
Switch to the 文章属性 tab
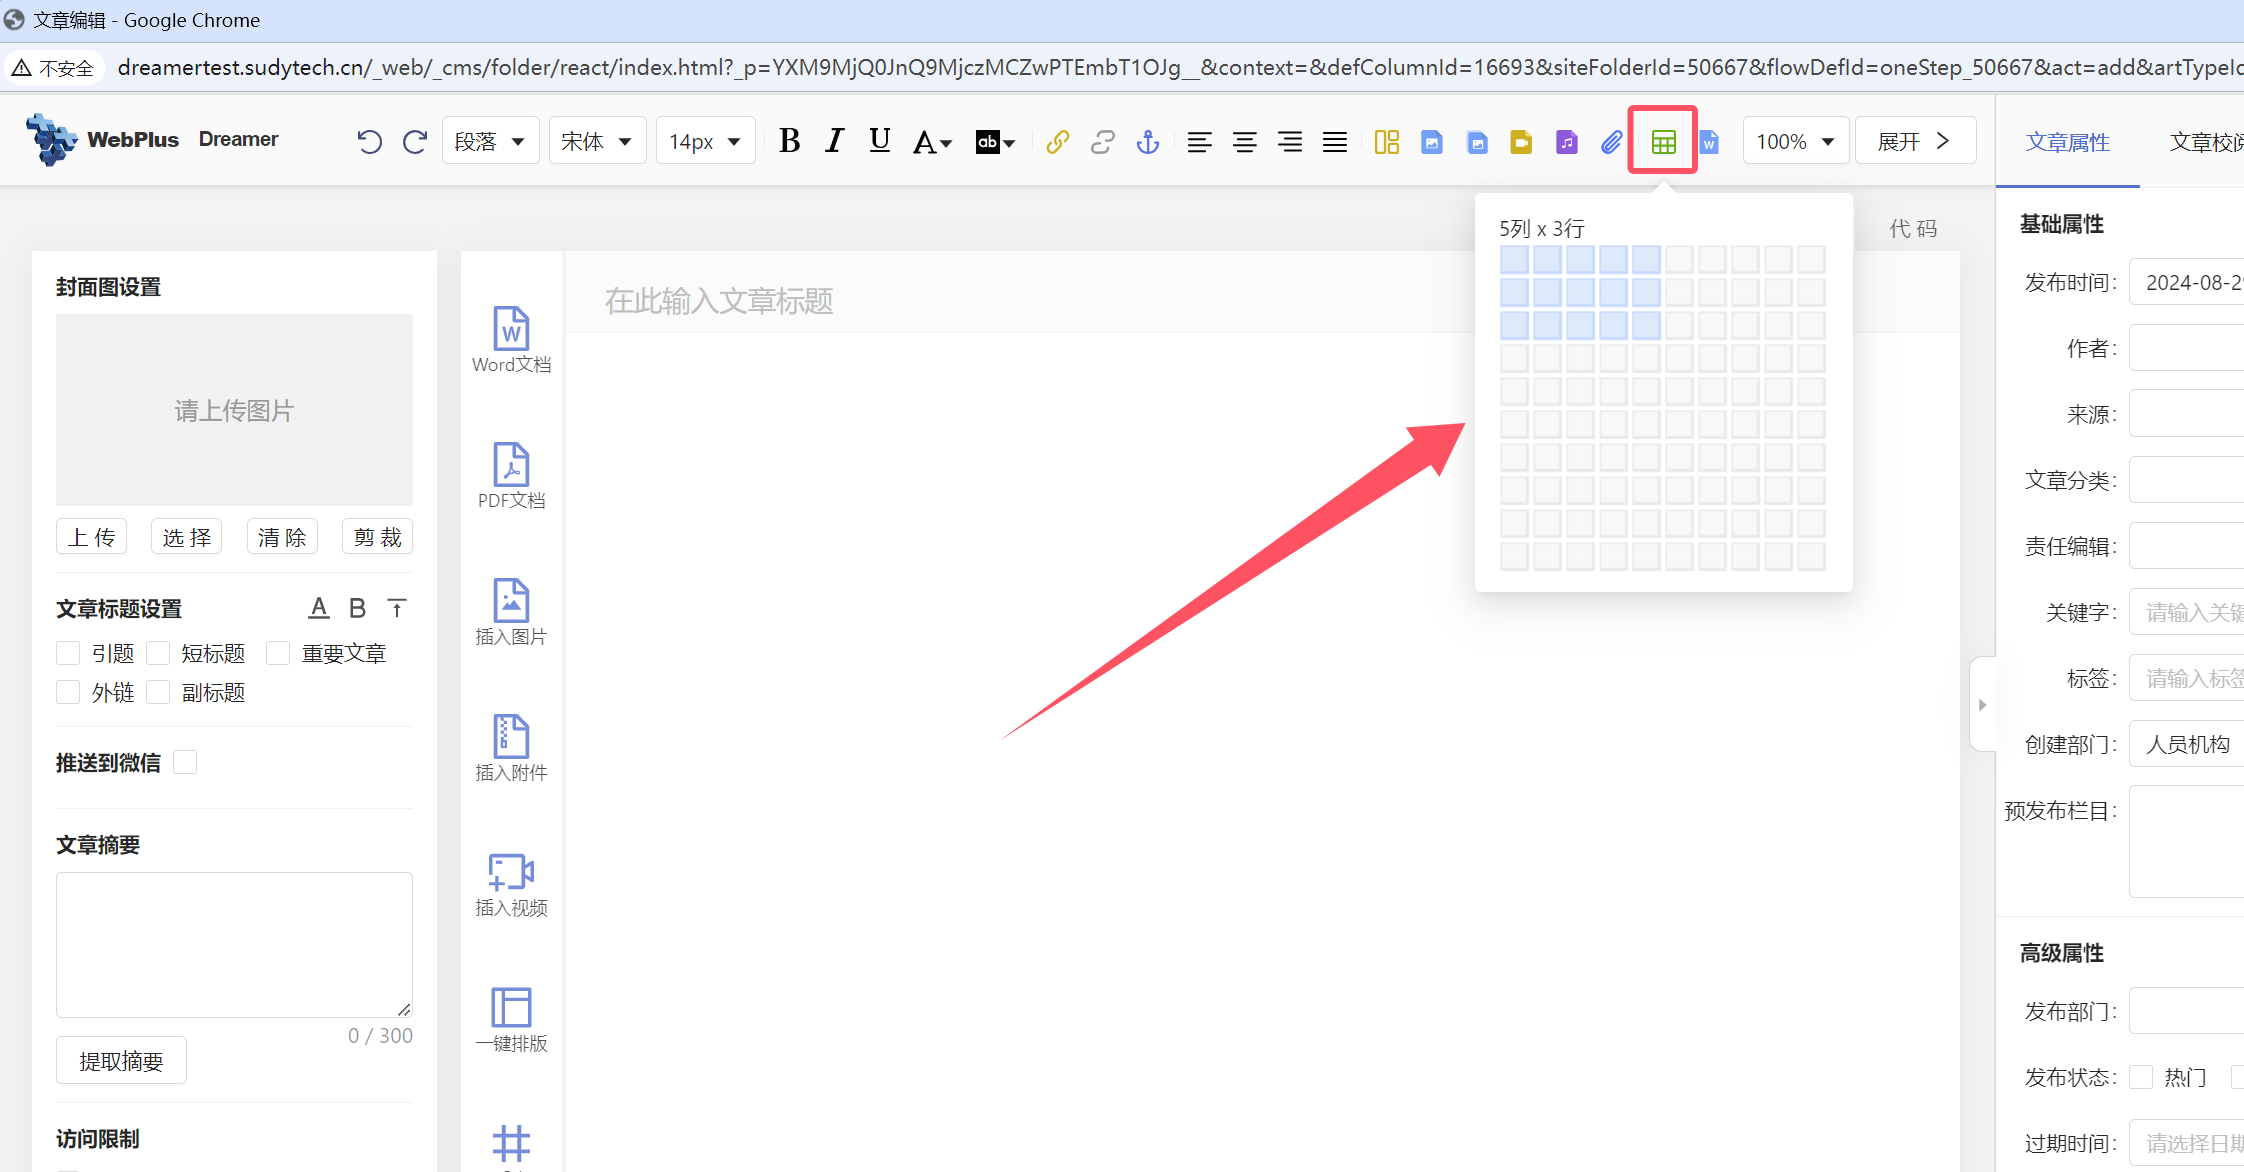(2068, 143)
